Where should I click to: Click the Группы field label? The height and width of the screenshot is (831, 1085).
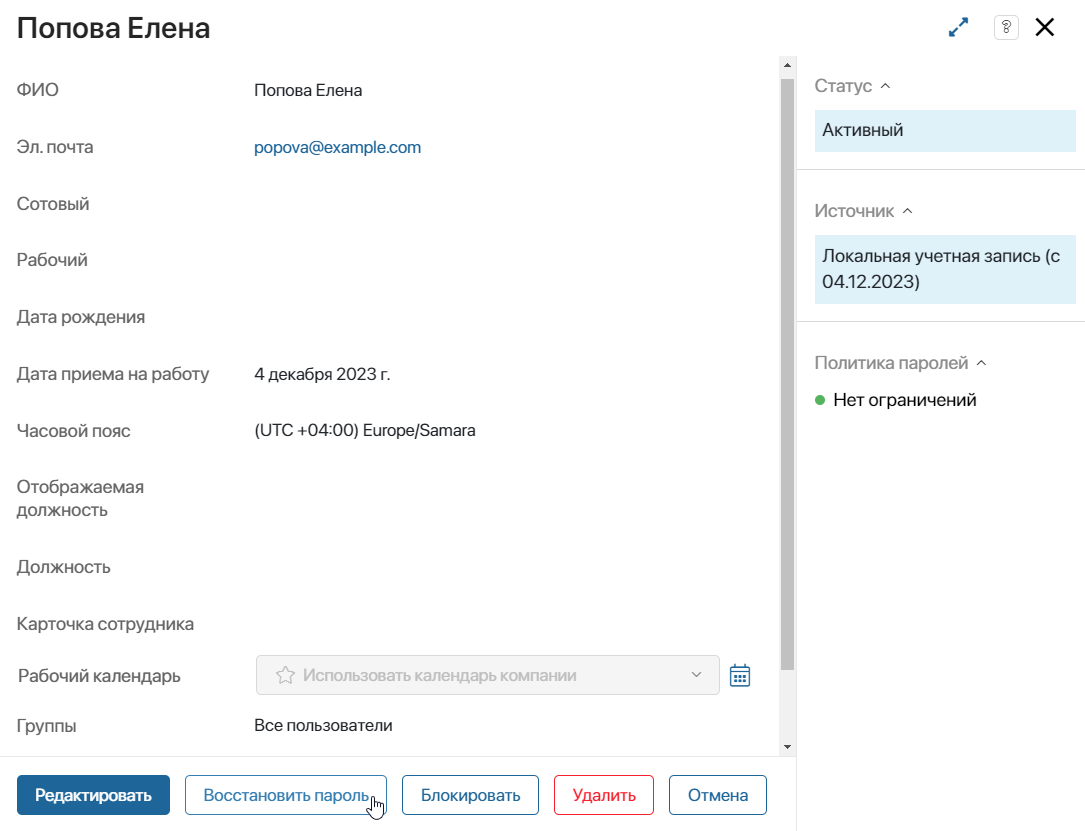click(46, 726)
